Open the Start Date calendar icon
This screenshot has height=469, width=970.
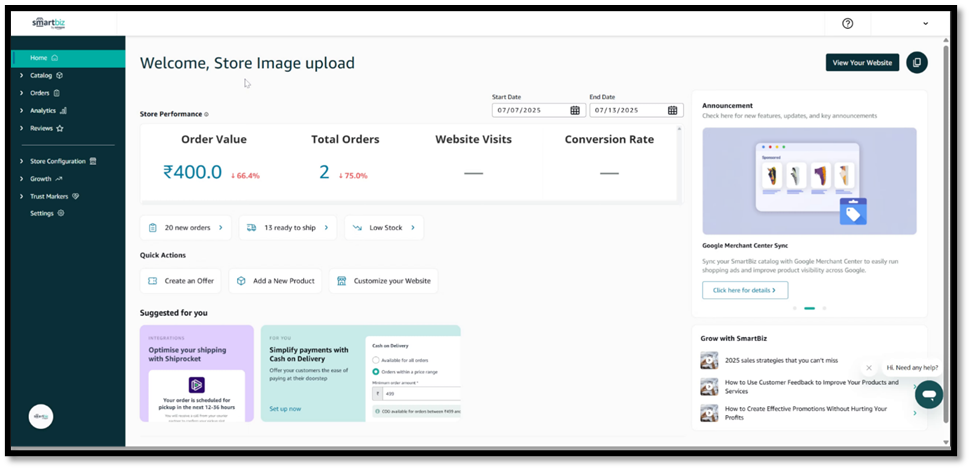pyautogui.click(x=575, y=111)
